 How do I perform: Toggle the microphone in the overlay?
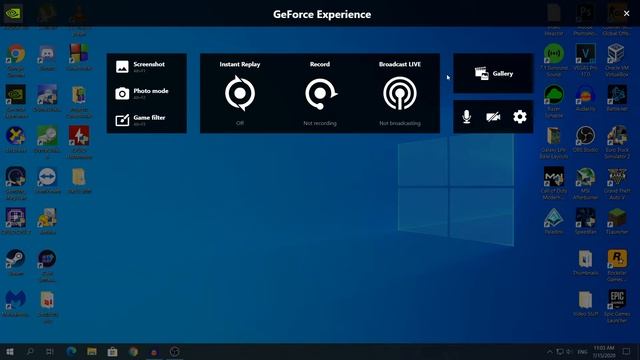(x=467, y=117)
